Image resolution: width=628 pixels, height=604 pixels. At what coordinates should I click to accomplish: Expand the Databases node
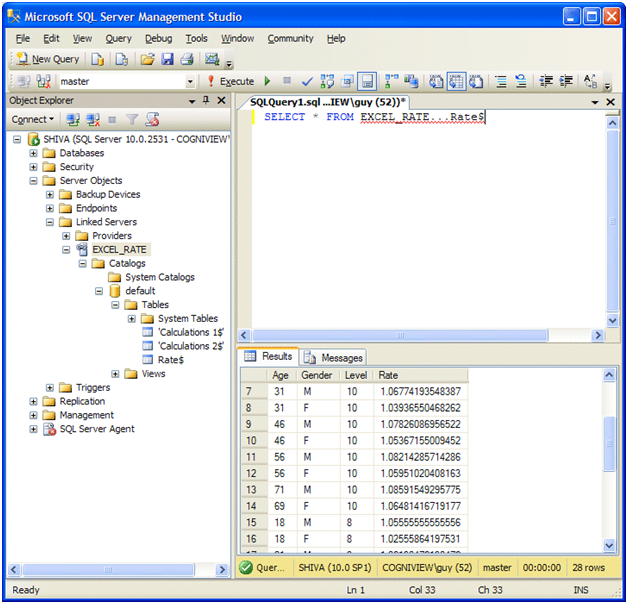[33, 153]
